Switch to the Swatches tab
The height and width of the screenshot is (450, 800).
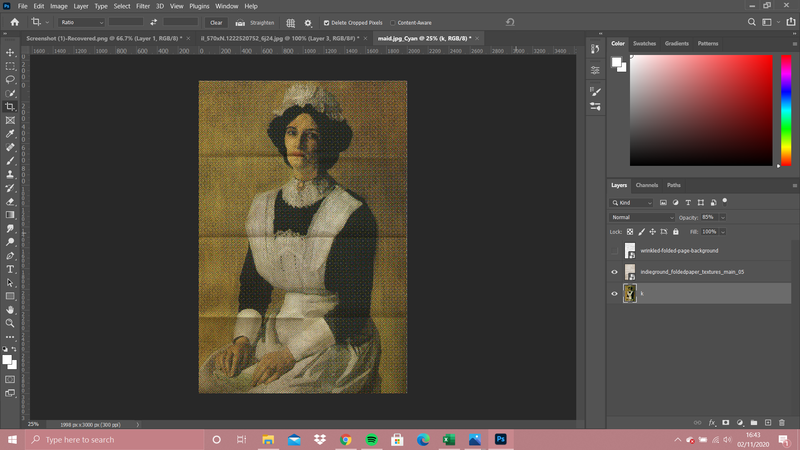[x=644, y=43]
